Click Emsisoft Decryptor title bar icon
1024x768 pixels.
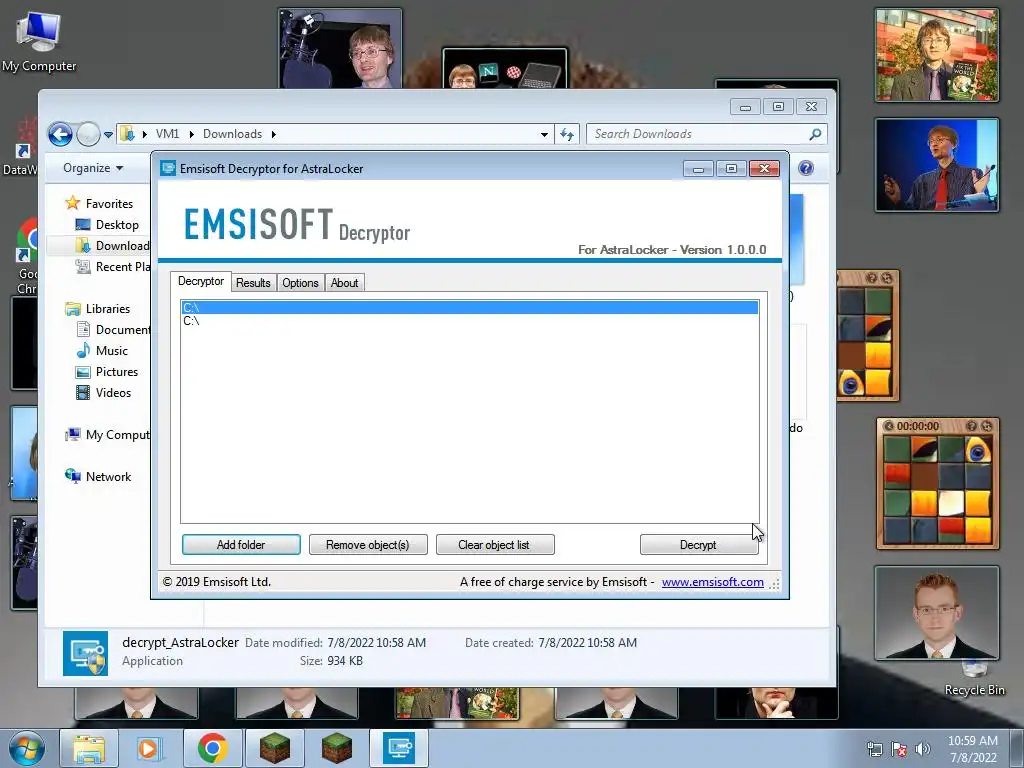[x=168, y=168]
